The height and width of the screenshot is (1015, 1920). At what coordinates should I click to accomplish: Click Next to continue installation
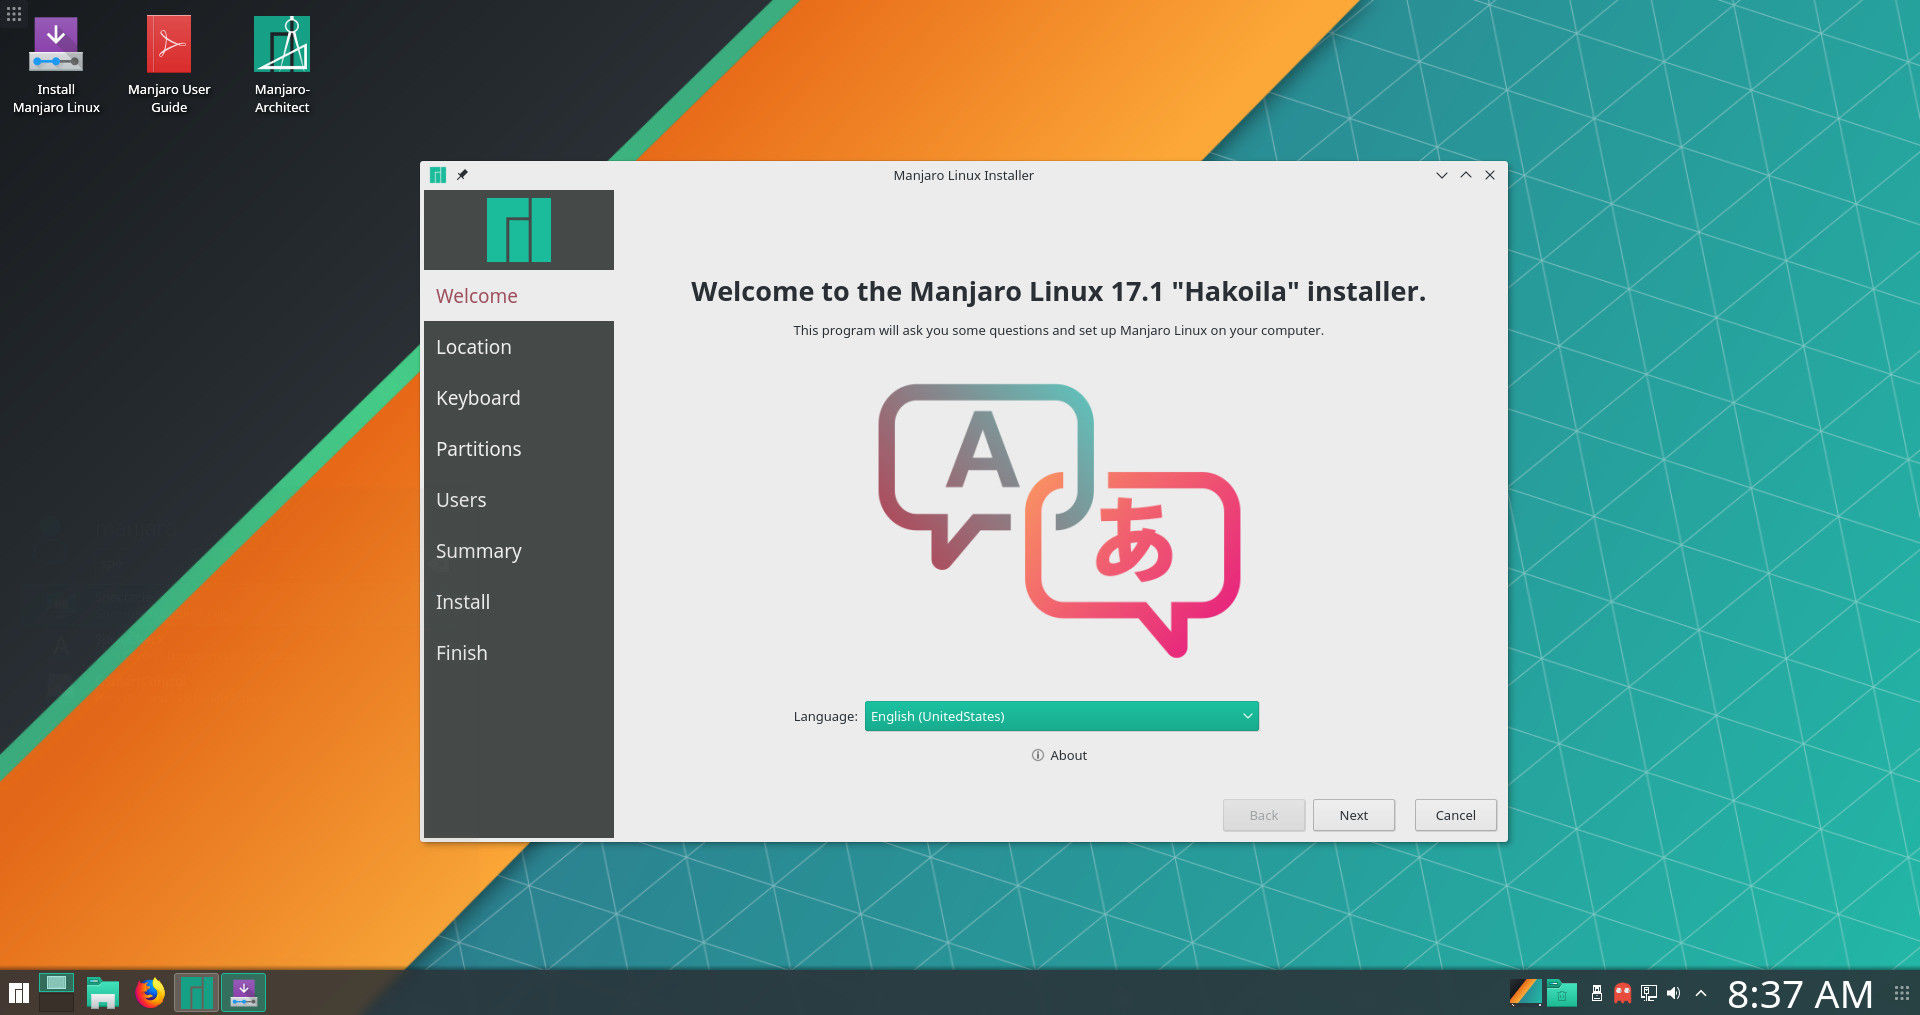point(1354,815)
